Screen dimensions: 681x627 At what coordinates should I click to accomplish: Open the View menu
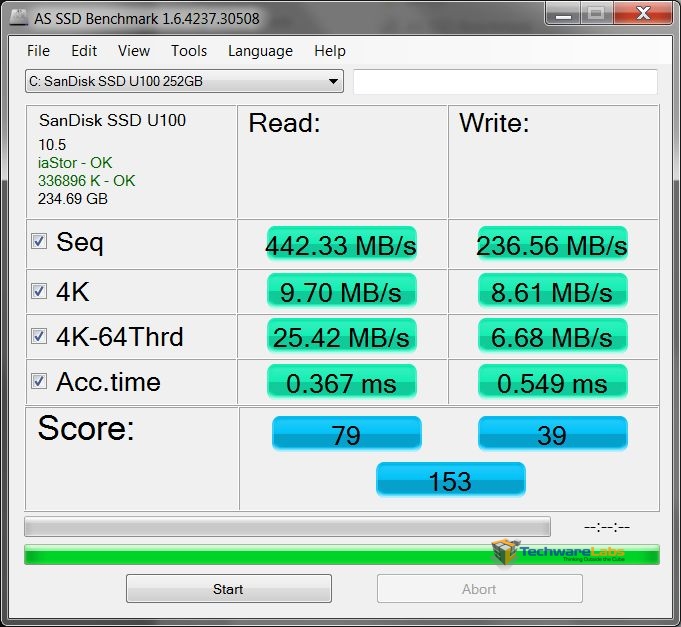(134, 51)
